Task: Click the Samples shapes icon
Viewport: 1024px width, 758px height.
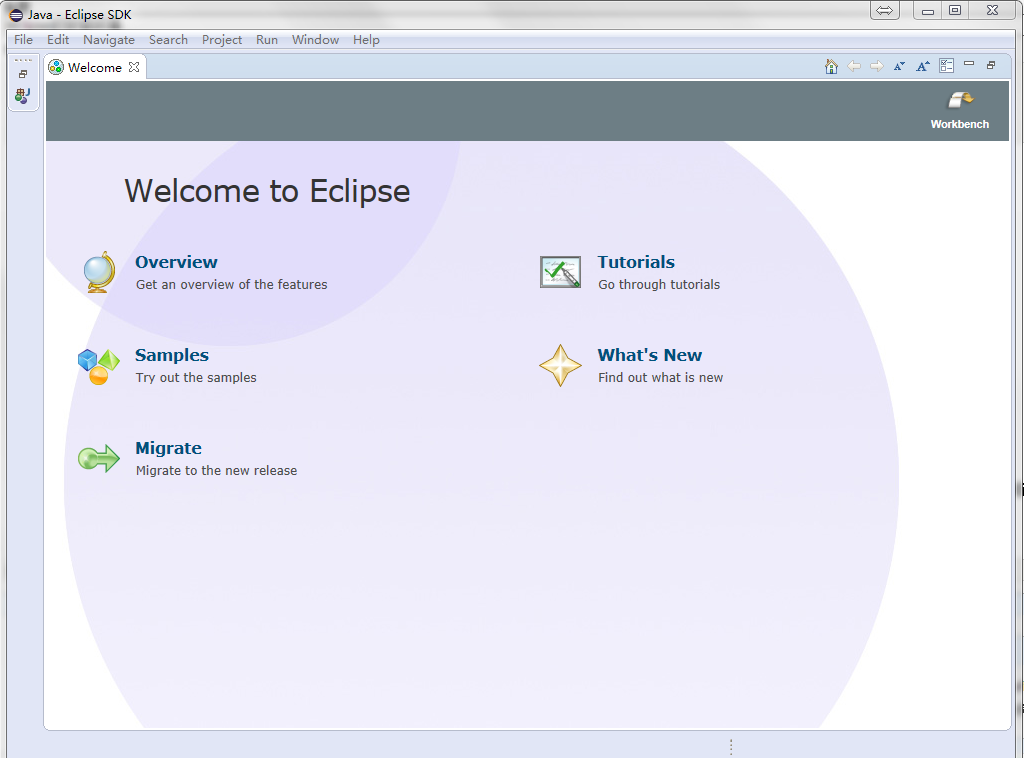Action: pyautogui.click(x=99, y=366)
